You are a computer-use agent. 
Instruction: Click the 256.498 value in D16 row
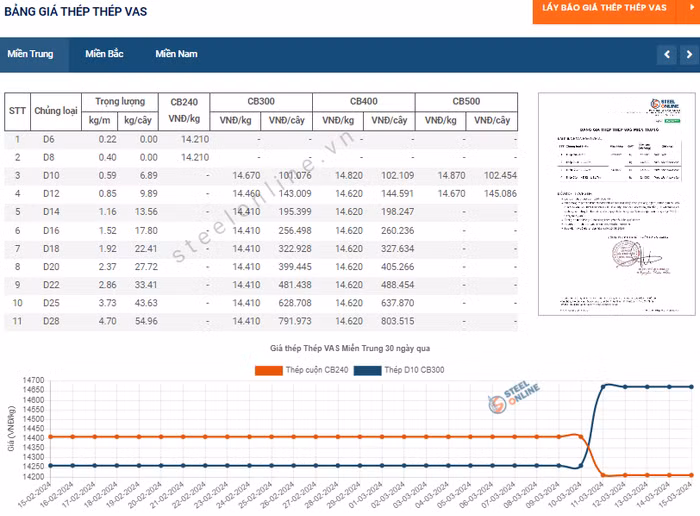pos(295,231)
